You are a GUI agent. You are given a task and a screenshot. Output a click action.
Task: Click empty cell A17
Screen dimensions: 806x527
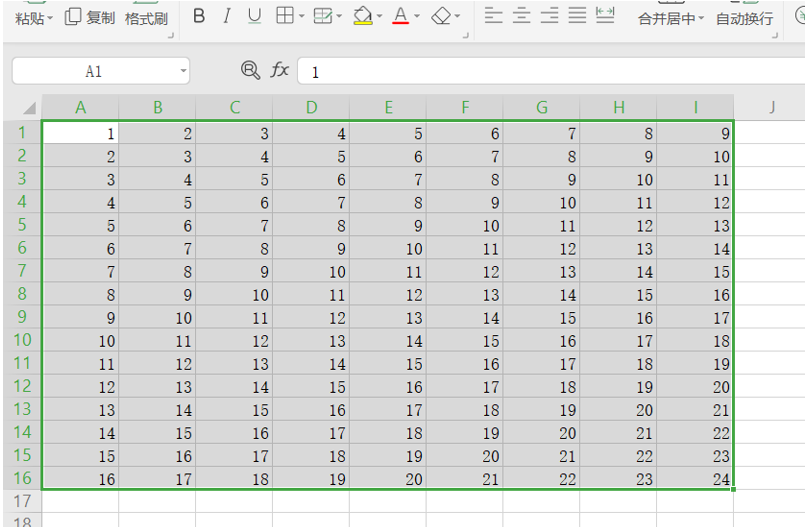[x=80, y=501]
